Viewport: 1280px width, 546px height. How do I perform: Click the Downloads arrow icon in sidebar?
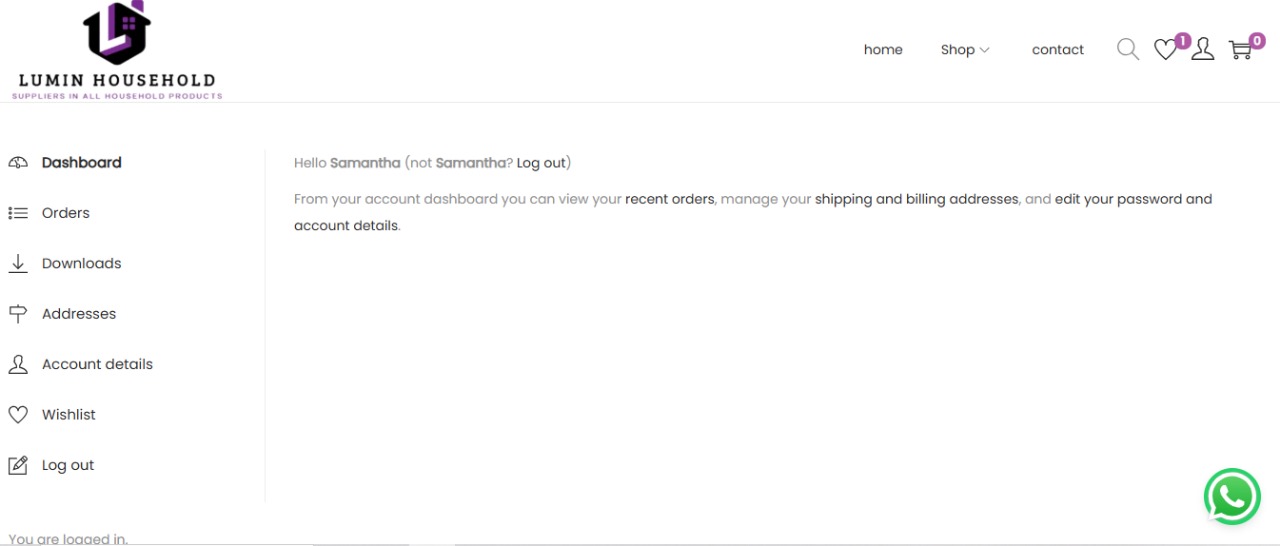[18, 263]
